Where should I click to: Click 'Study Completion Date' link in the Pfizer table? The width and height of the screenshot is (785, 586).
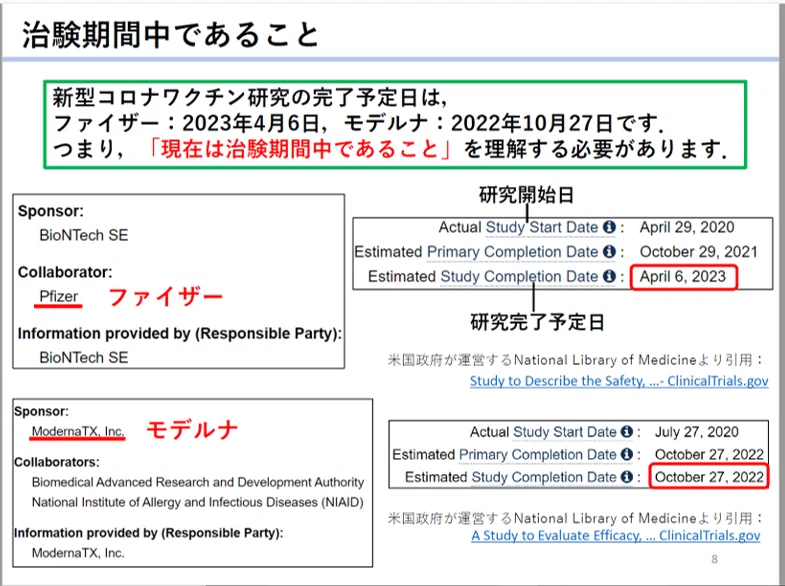click(x=519, y=276)
